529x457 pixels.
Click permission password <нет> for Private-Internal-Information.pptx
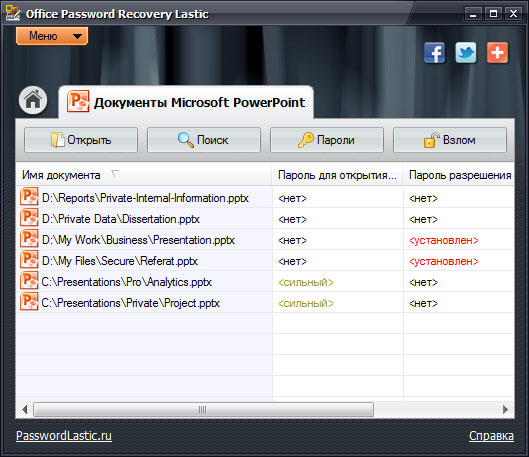pyautogui.click(x=423, y=199)
